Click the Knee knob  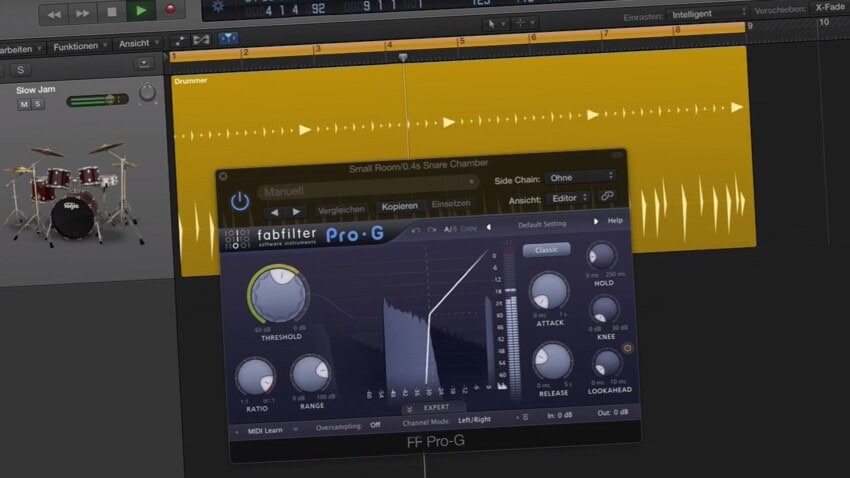[x=604, y=311]
